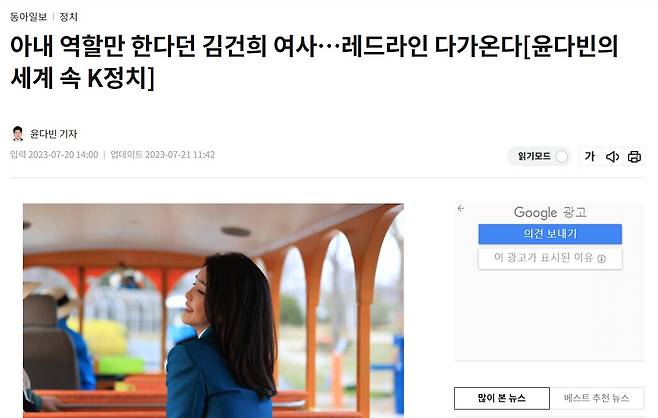
Task: Click the back arrow in Google ad panel
Action: [x=461, y=208]
